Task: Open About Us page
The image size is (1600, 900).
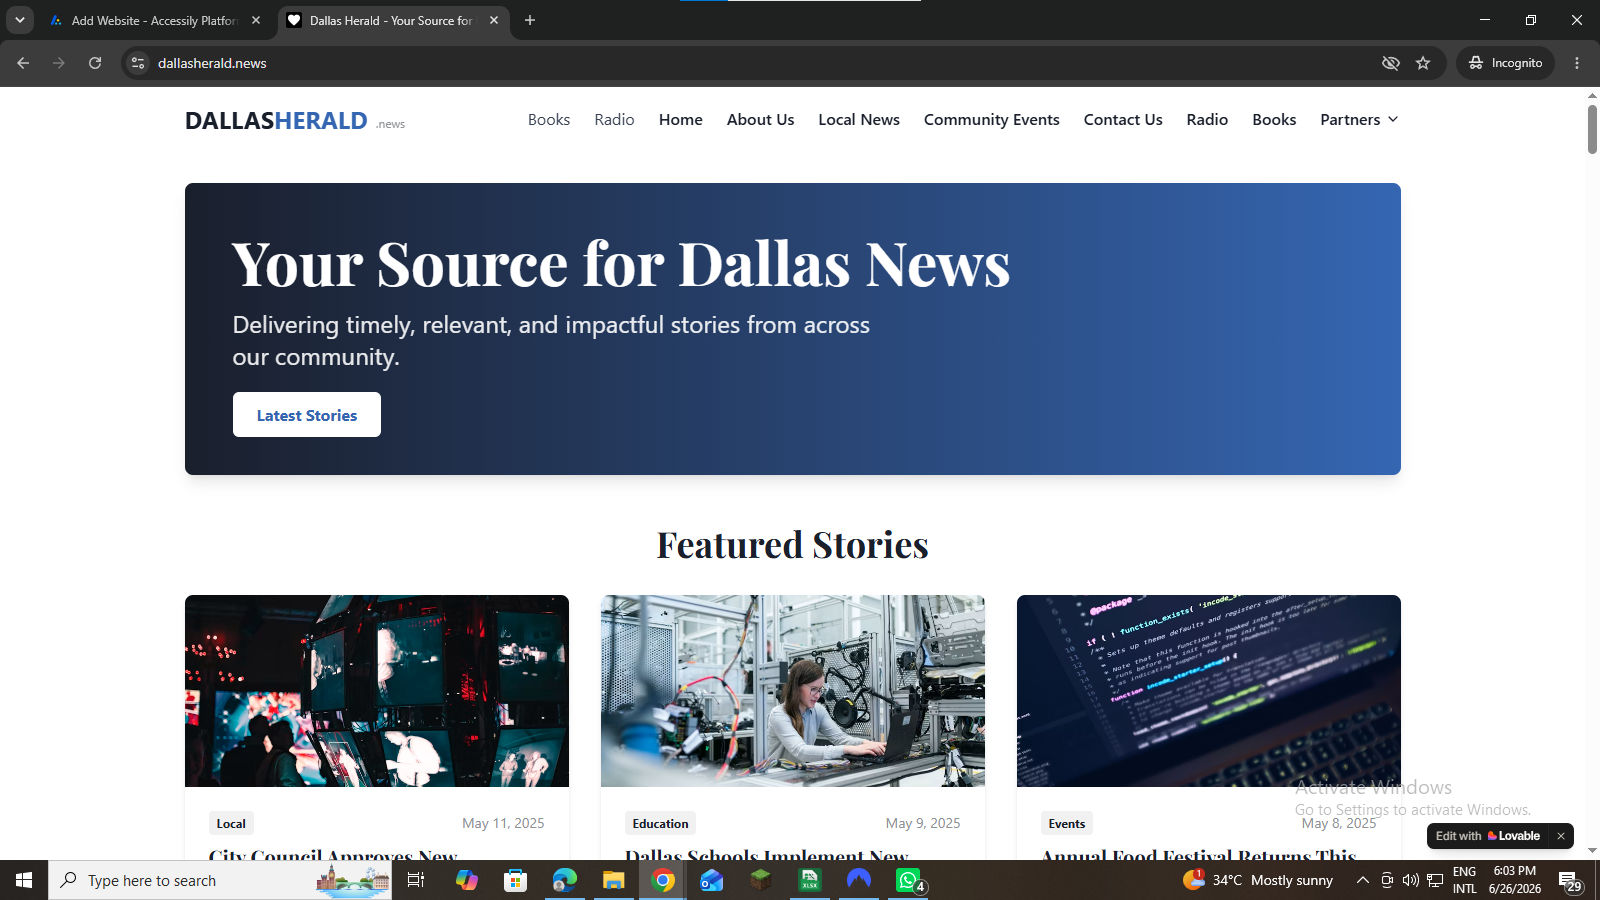Action: pos(760,119)
